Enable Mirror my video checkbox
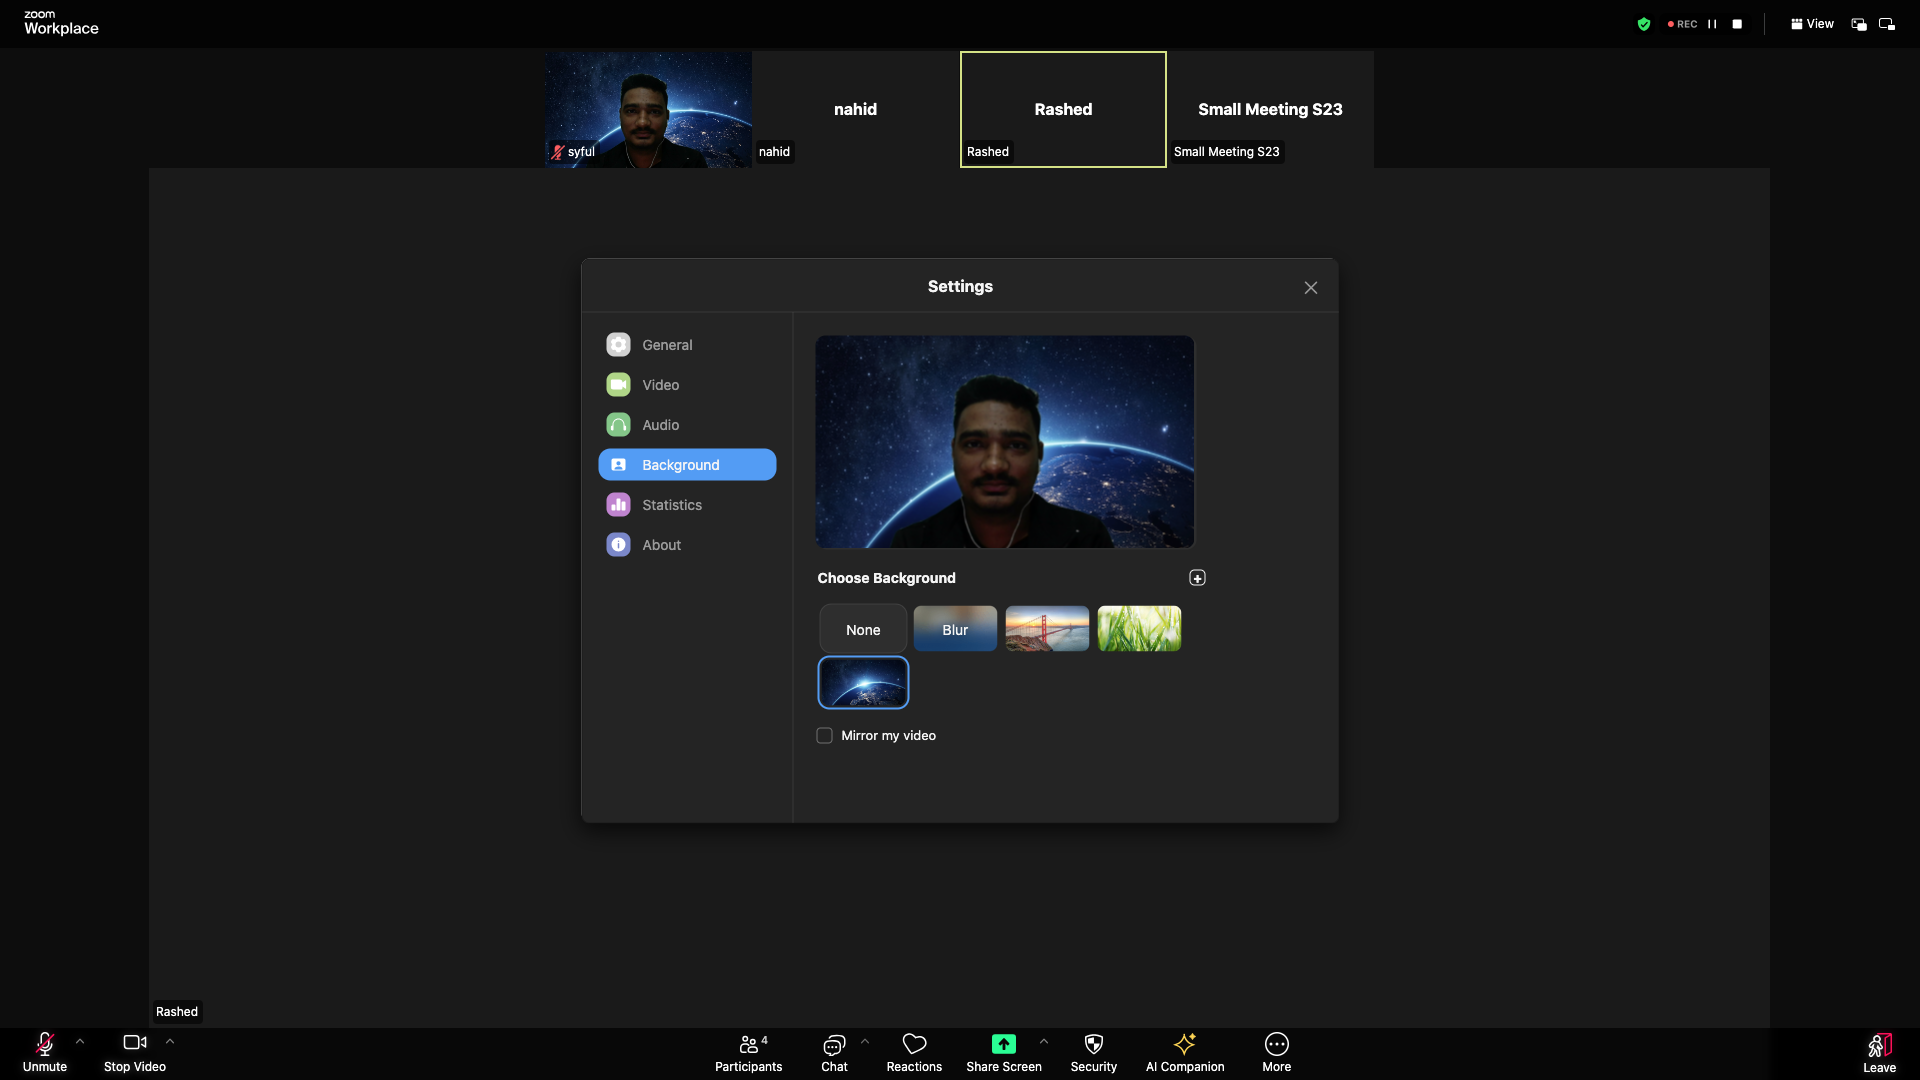 (825, 736)
